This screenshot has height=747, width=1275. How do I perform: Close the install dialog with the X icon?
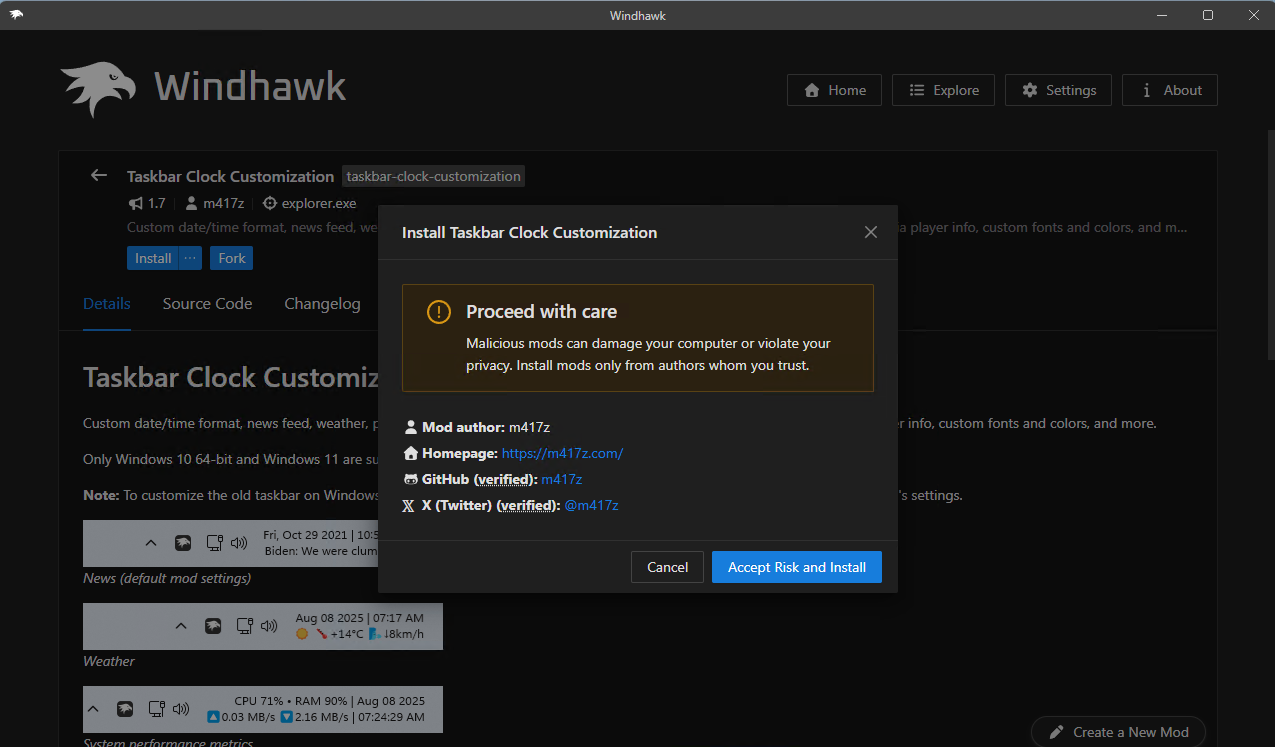click(x=870, y=232)
